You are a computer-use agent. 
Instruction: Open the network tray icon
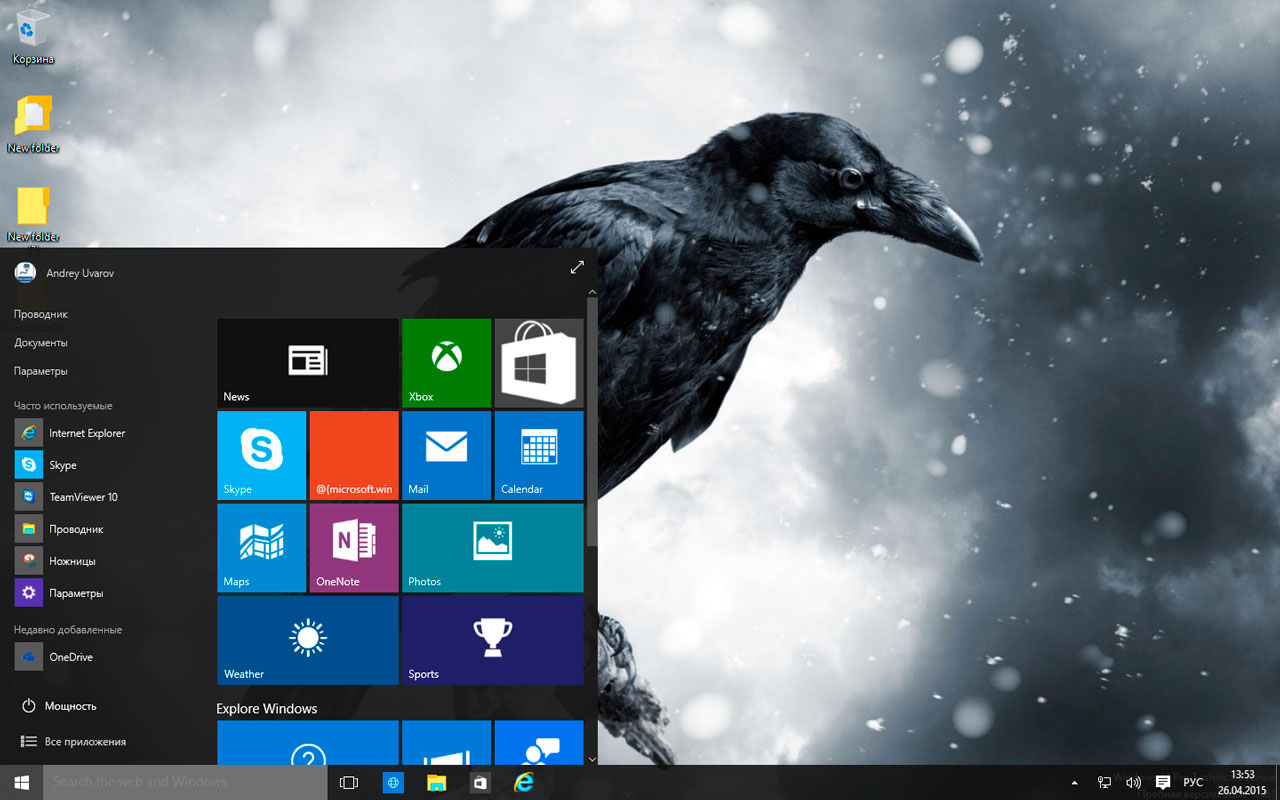[x=1105, y=783]
